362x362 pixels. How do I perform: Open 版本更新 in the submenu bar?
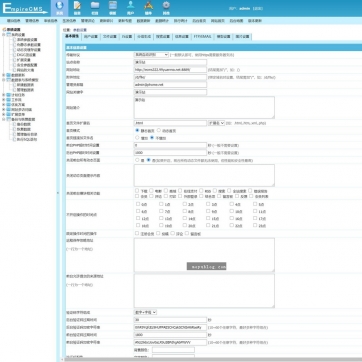coord(255,21)
